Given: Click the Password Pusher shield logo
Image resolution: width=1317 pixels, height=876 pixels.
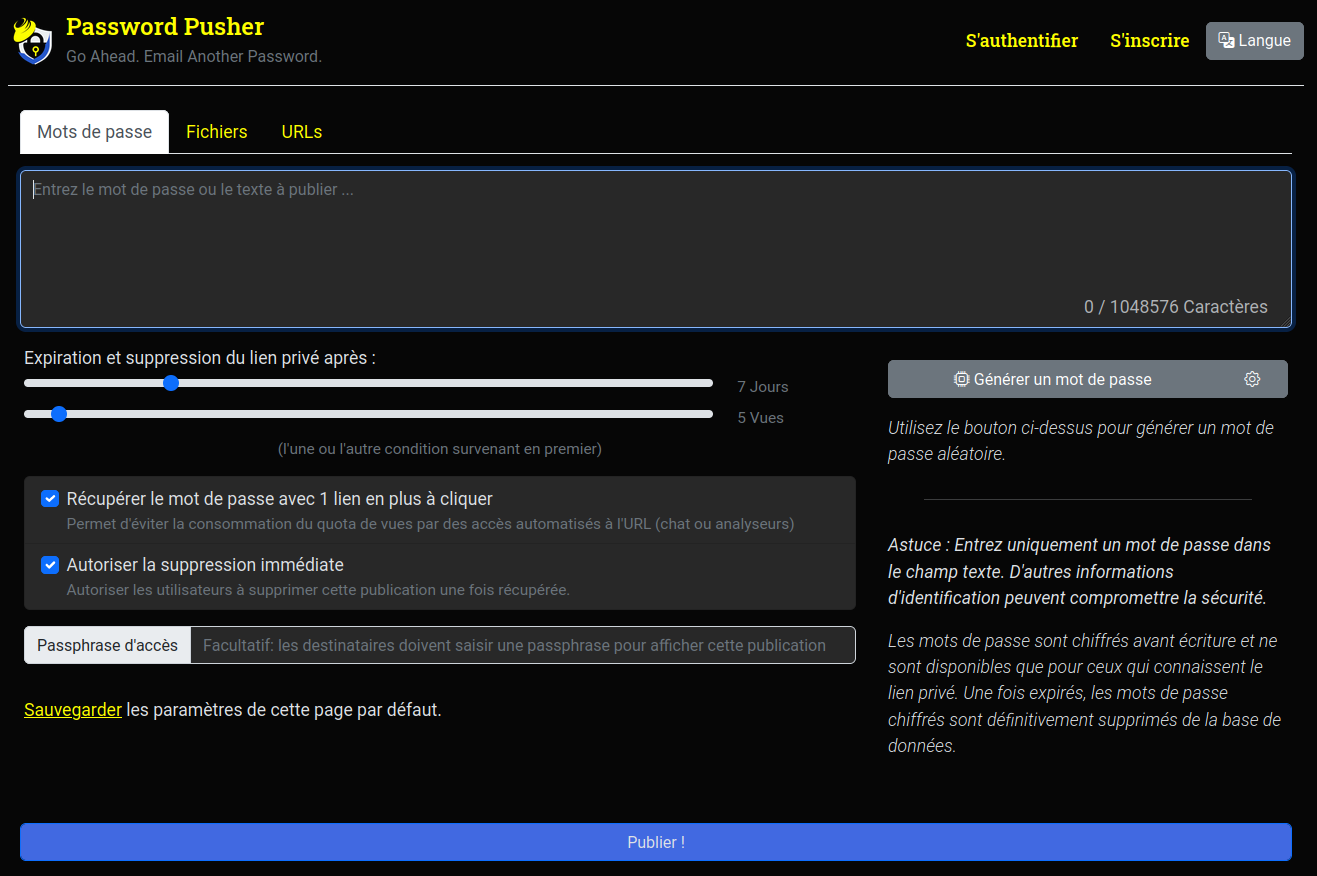Looking at the screenshot, I should [33, 40].
